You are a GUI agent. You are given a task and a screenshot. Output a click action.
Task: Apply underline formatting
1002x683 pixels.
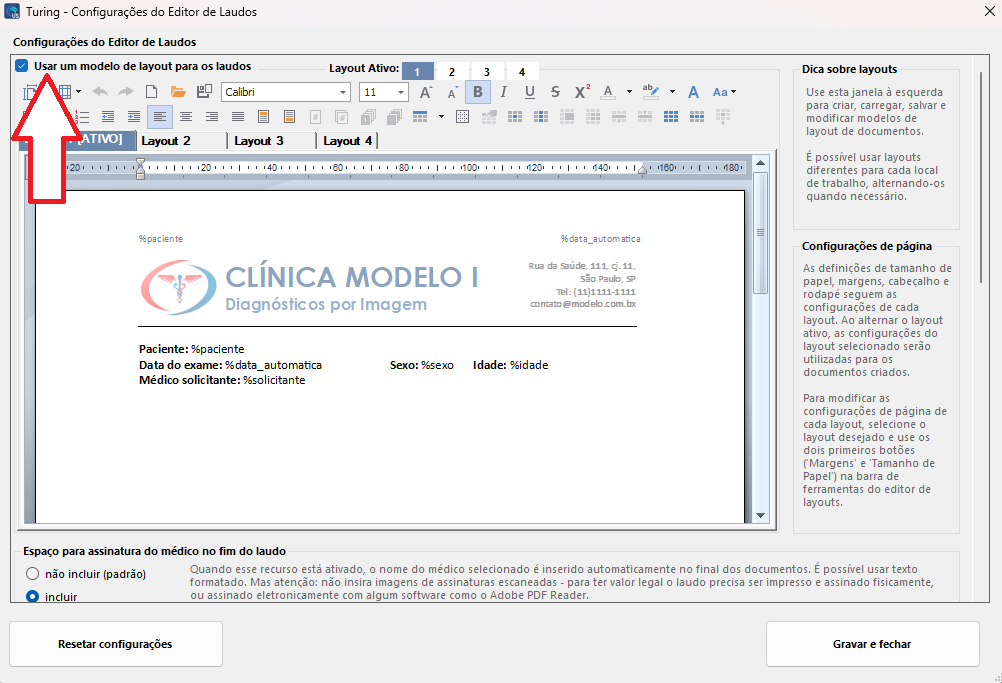click(530, 92)
